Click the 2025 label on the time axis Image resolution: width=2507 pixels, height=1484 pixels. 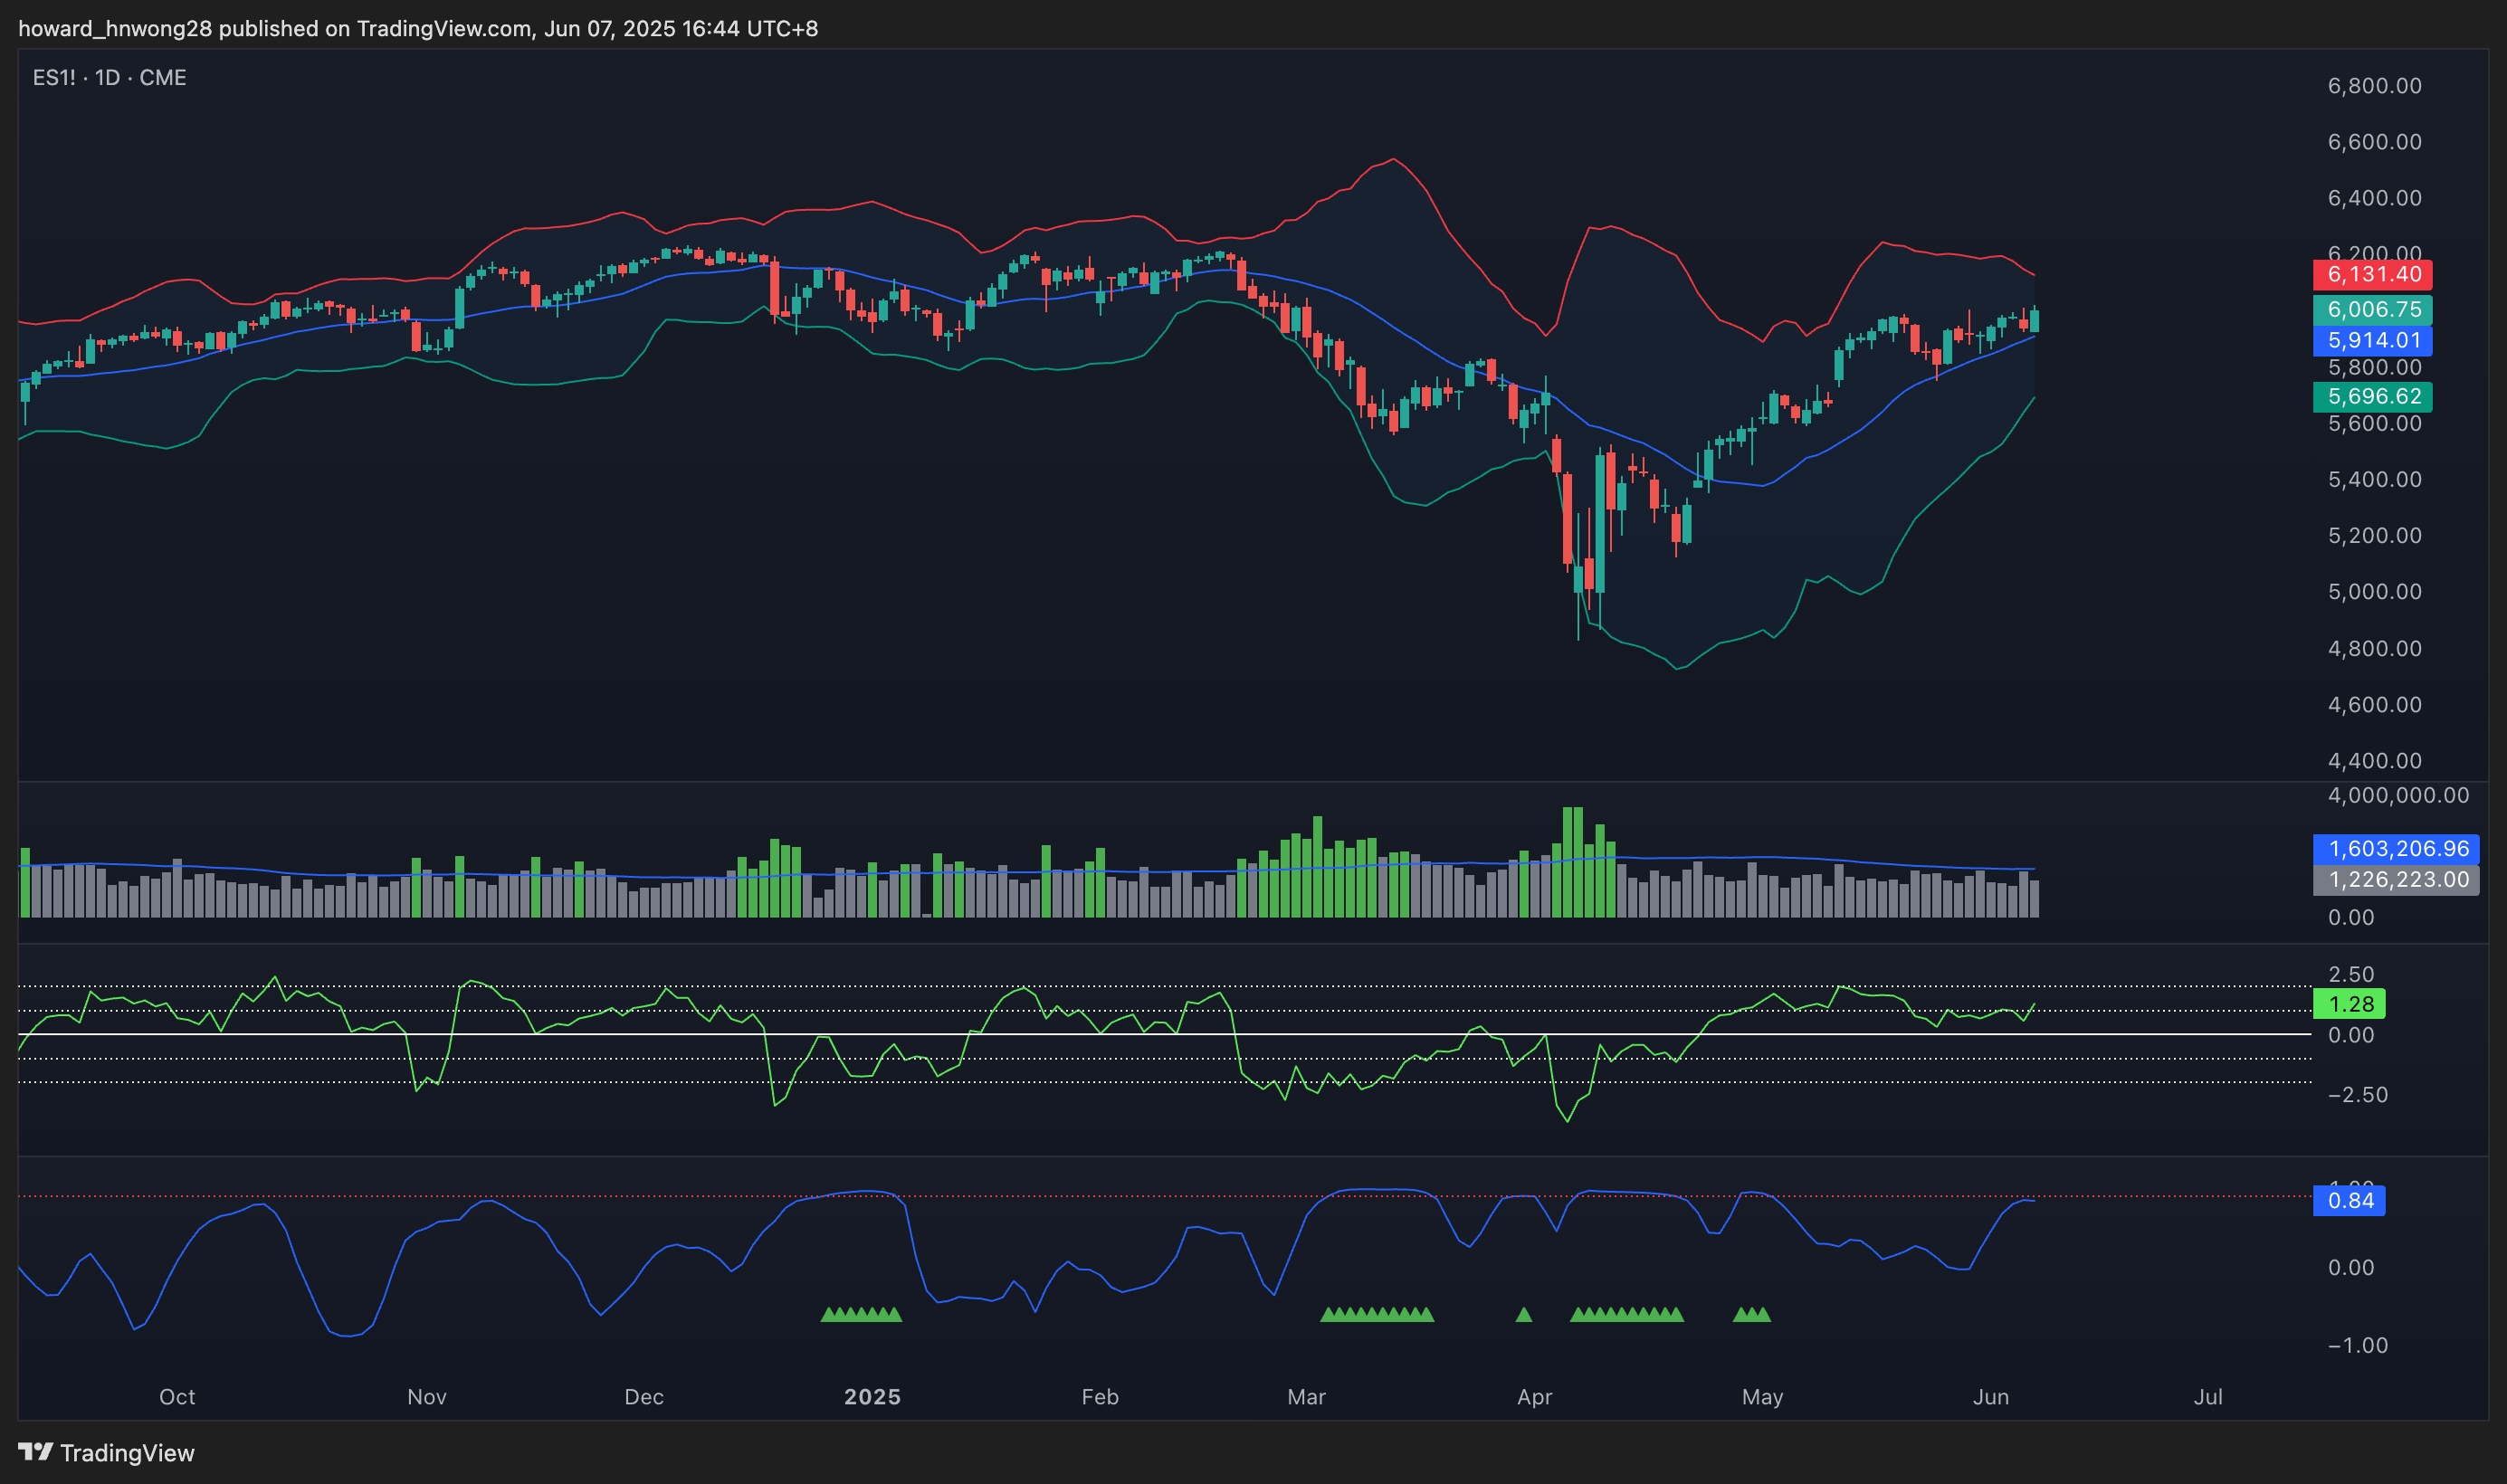click(x=872, y=1397)
